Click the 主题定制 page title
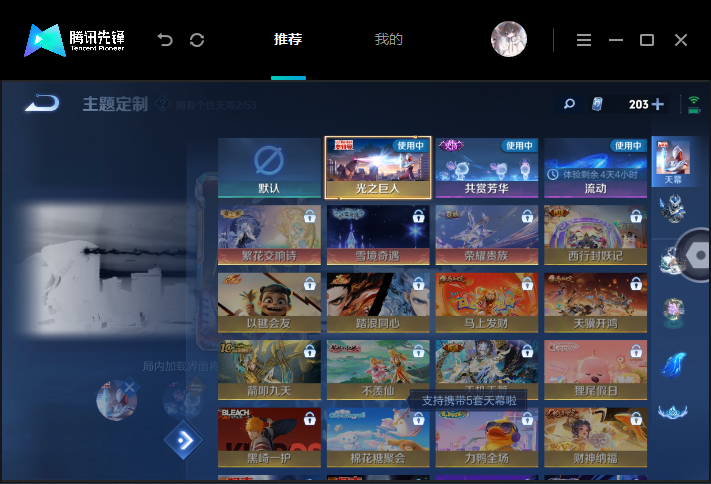711x484 pixels. [x=115, y=104]
